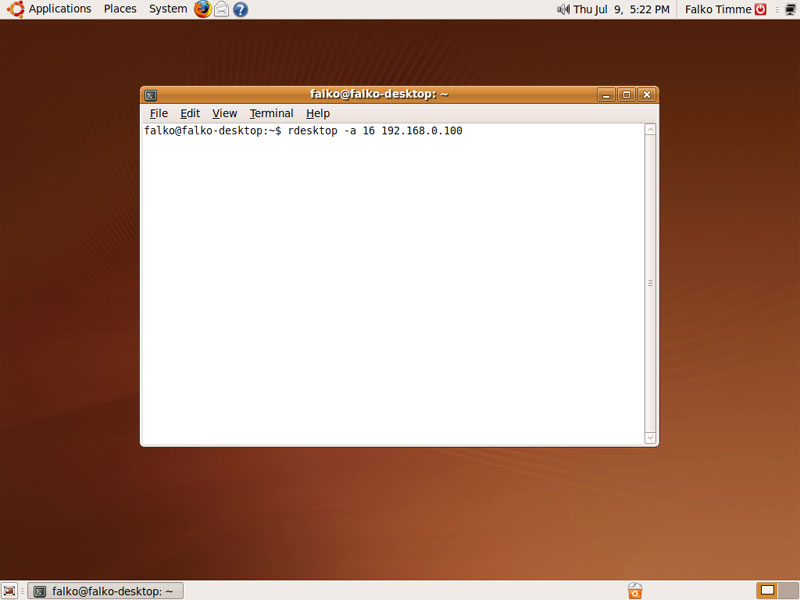Open the terminal File menu
This screenshot has height=600, width=800.
(159, 113)
